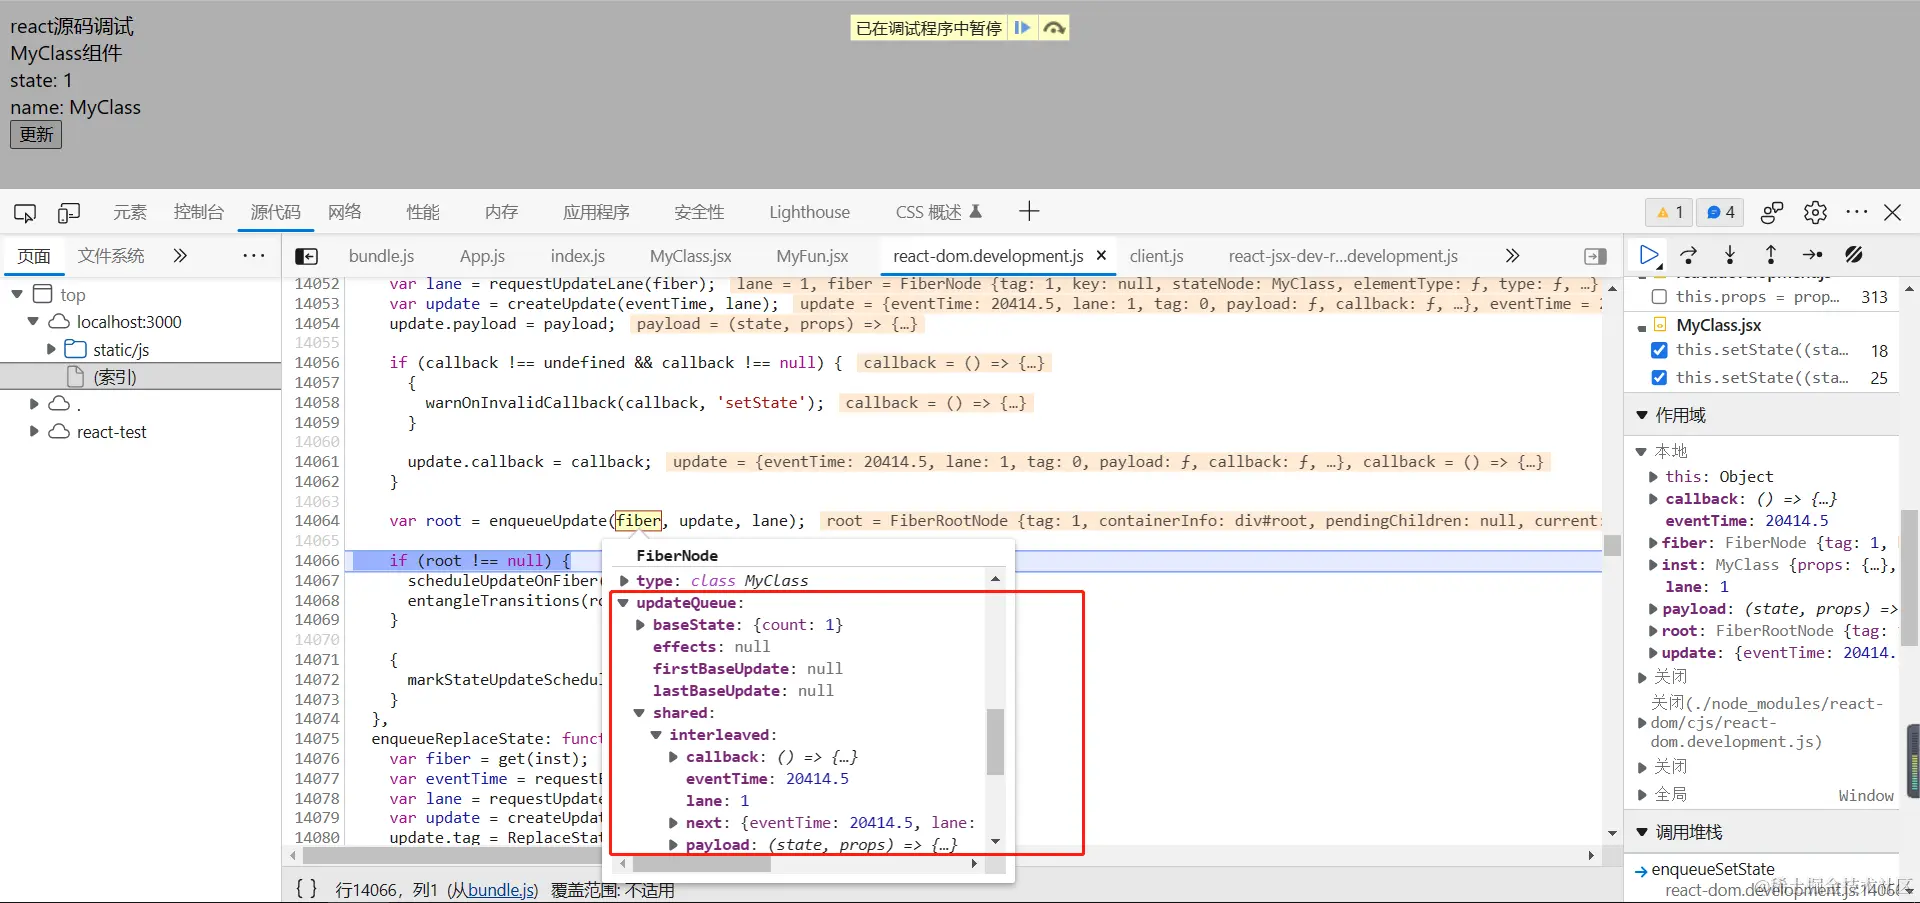This screenshot has height=903, width=1920.
Task: Open the feedback people icon
Action: point(1772,212)
